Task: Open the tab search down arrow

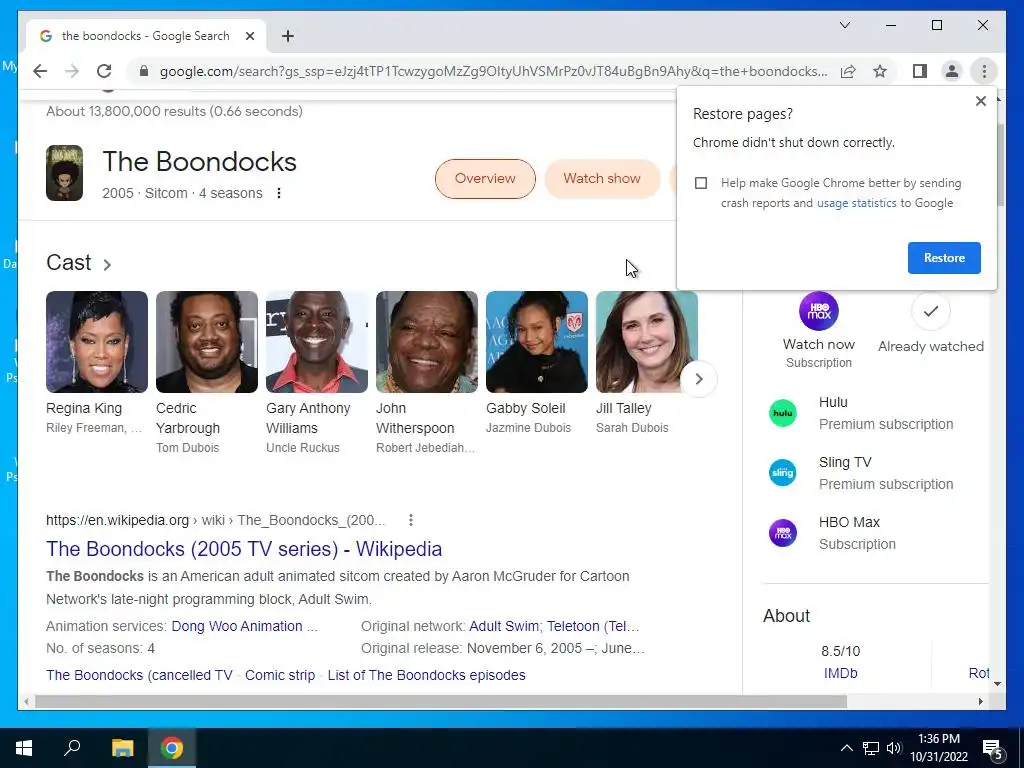Action: coord(844,25)
